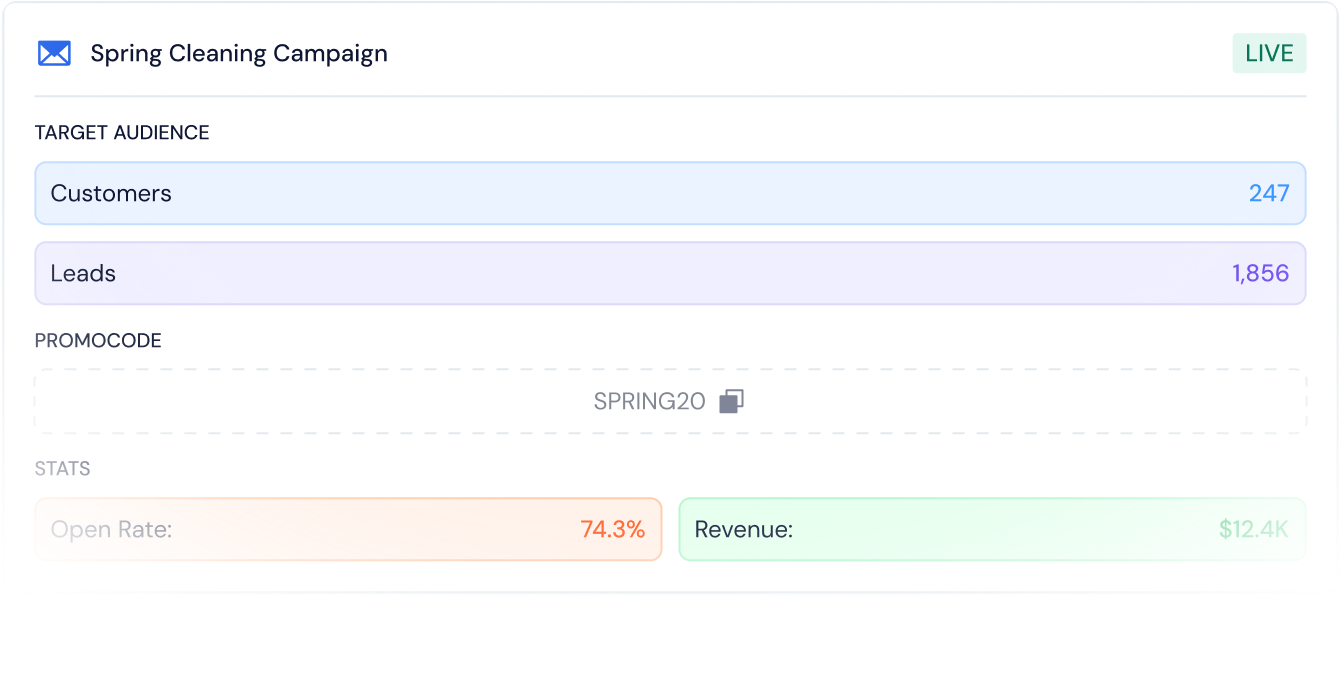1341x694 pixels.
Task: Copy the SPRING20 promo code icon
Action: click(732, 401)
